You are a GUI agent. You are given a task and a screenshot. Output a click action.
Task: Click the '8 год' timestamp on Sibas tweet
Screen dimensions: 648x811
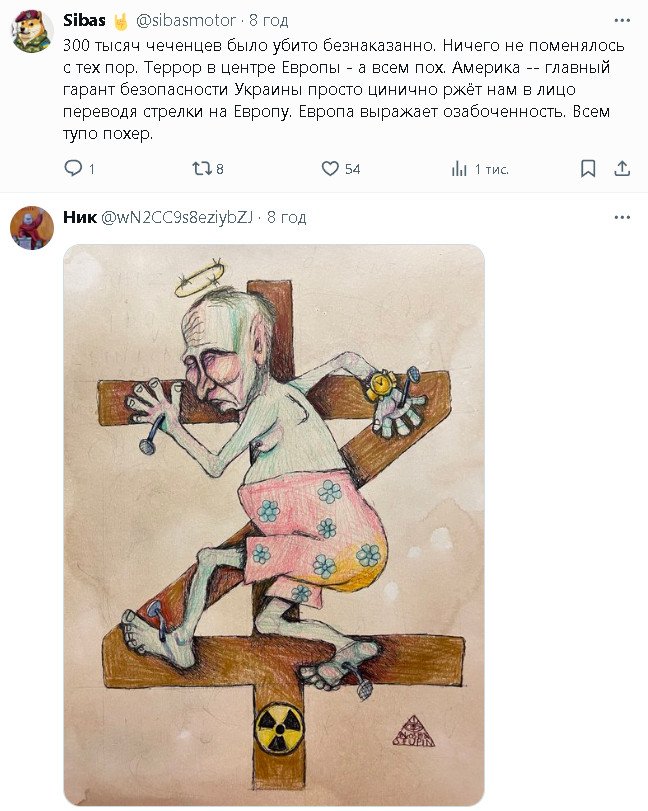269,20
